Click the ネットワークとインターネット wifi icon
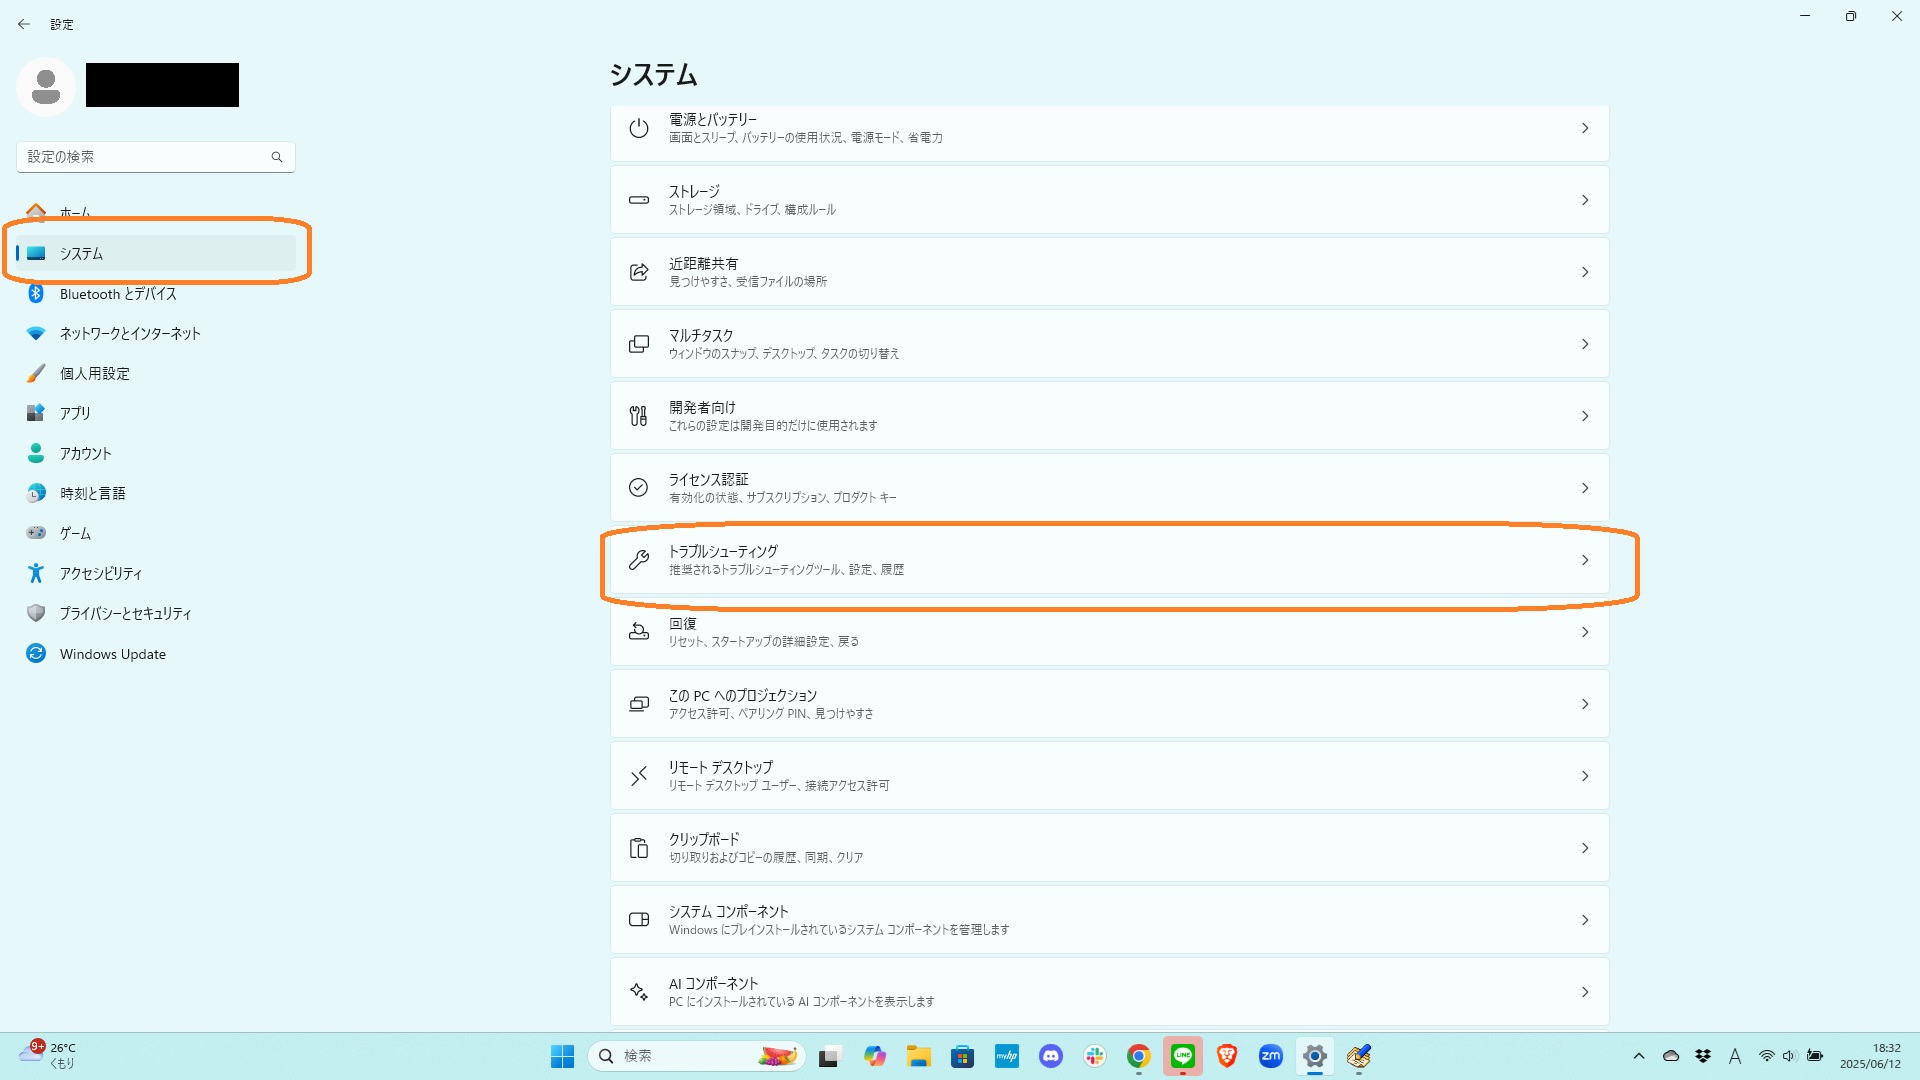This screenshot has width=1920, height=1080. (x=36, y=333)
